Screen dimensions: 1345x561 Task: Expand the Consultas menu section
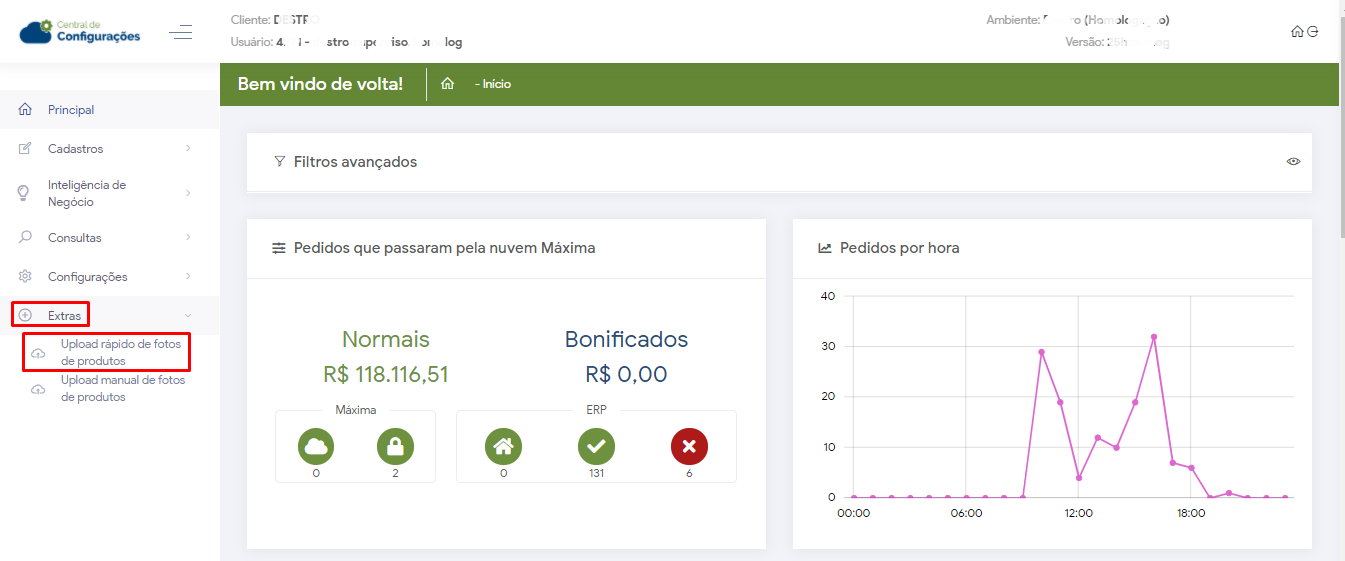tap(188, 238)
